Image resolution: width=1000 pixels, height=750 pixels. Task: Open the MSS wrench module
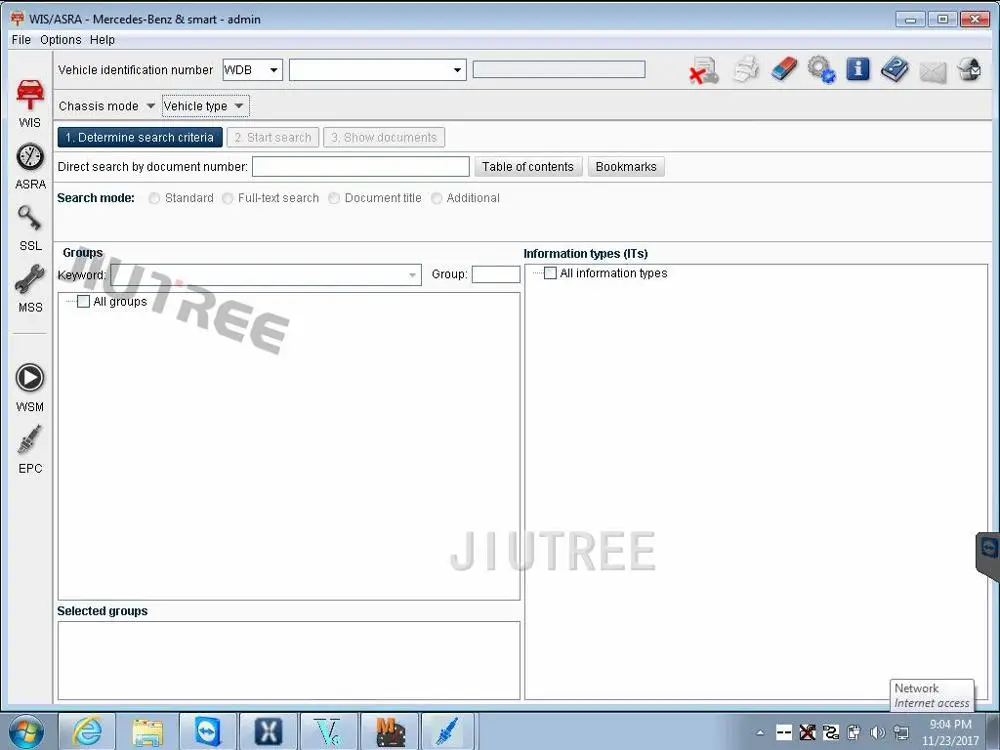(x=30, y=289)
